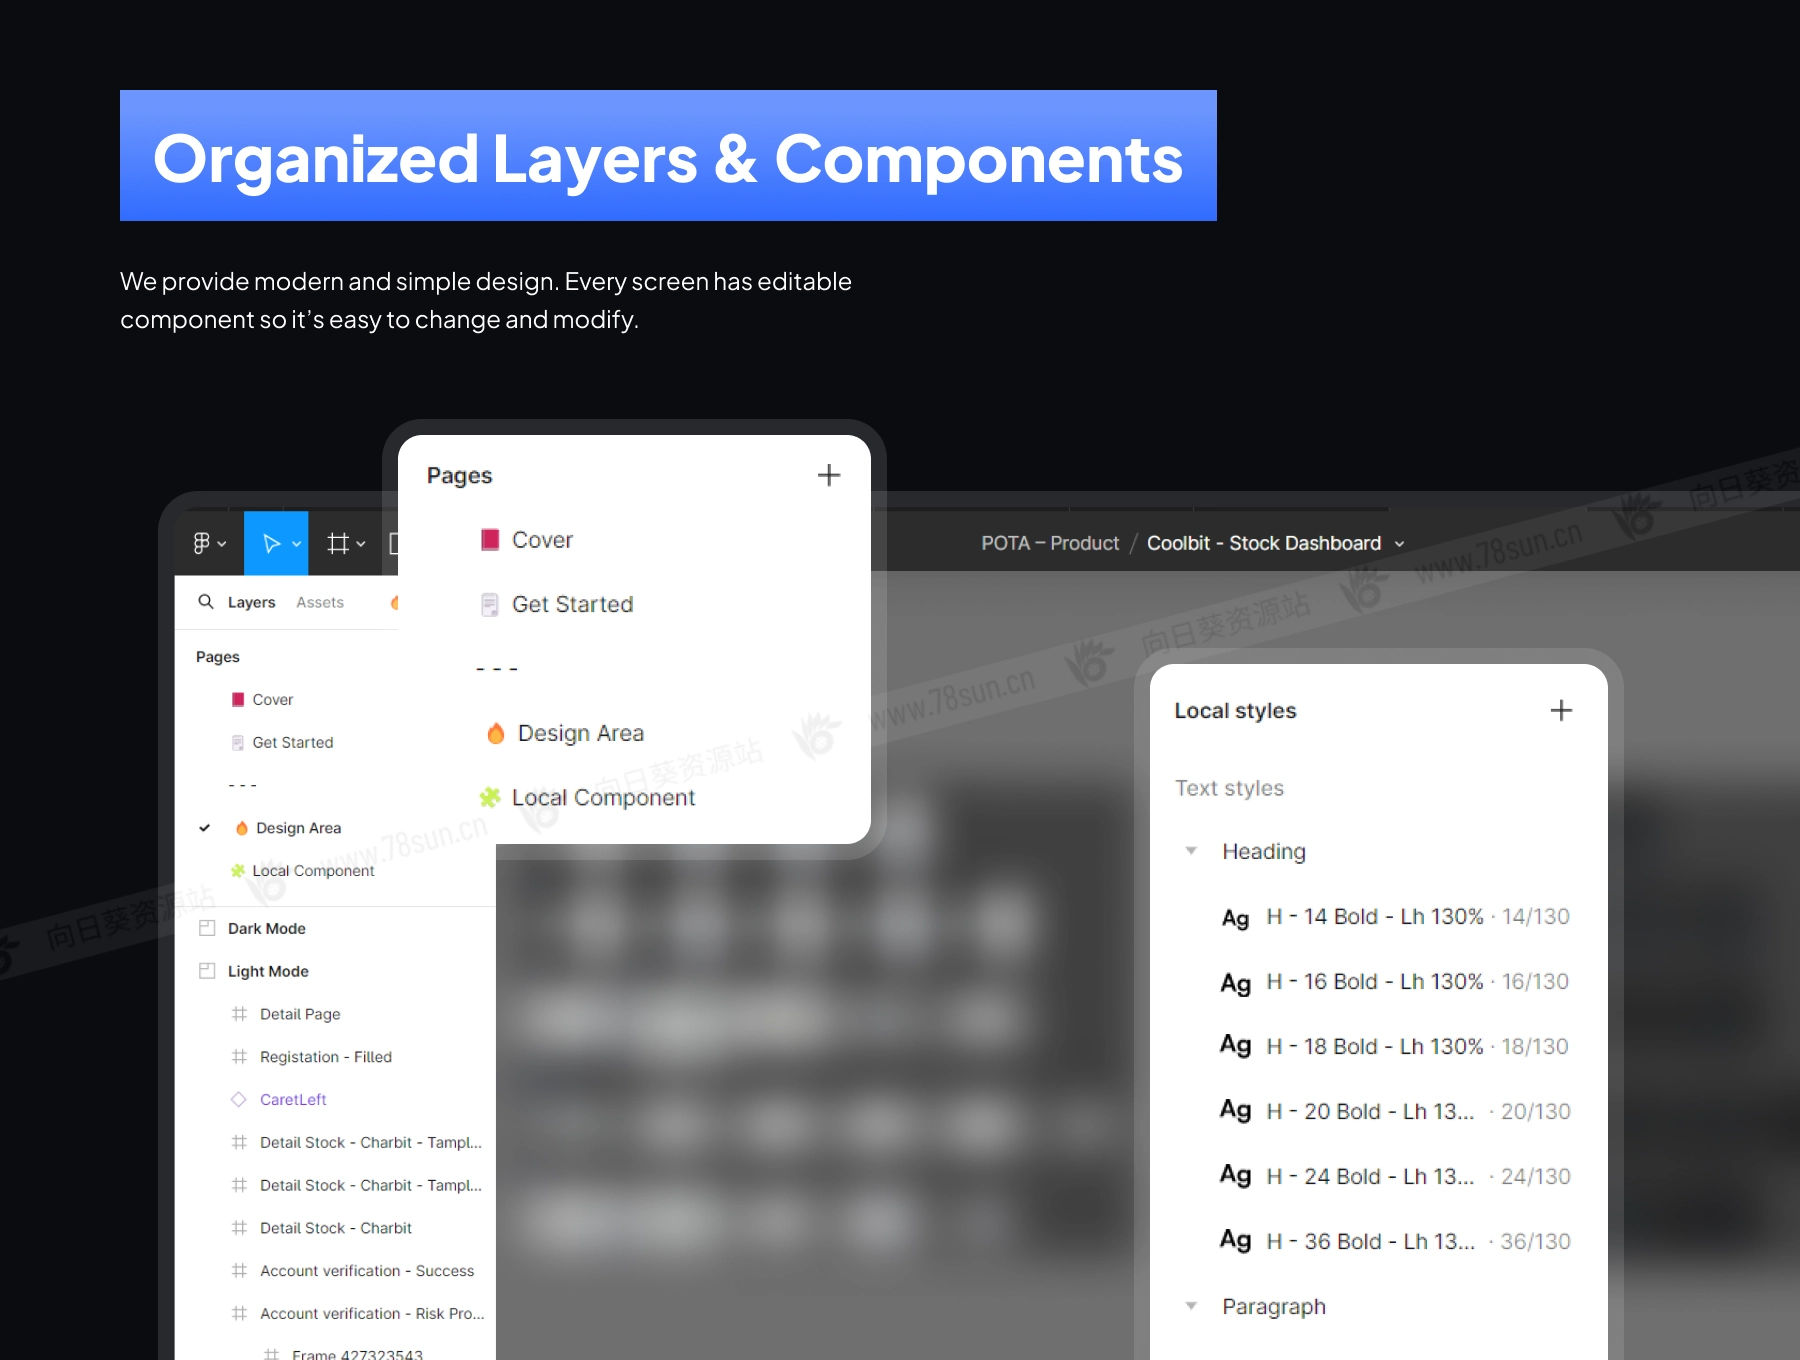Viewport: 1800px width, 1360px height.
Task: Click Dark Mode section icon
Action: [x=207, y=928]
